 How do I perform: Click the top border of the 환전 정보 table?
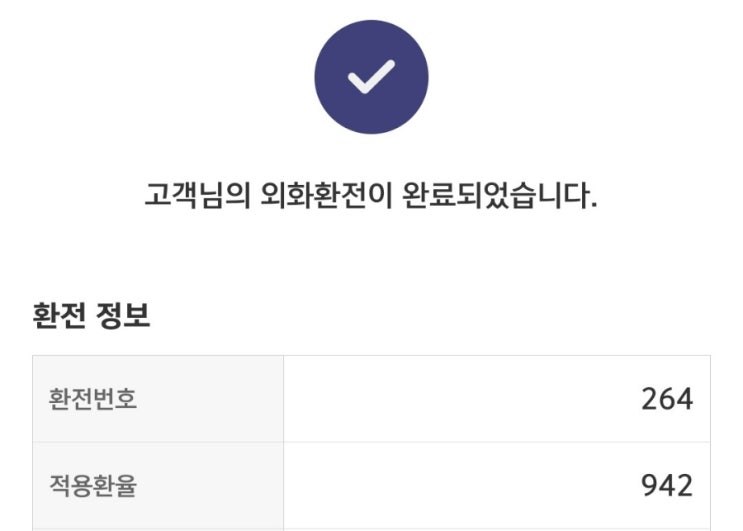pos(371,355)
